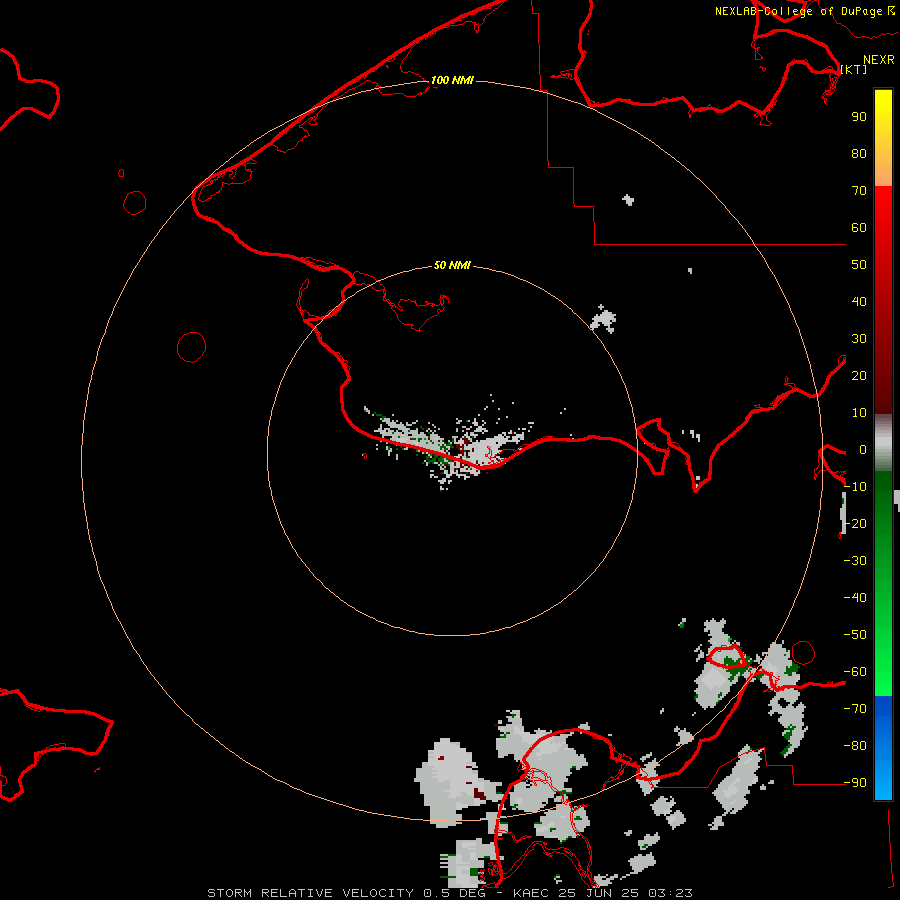Click the -50 value on the velocity scale
Screen dimensions: 900x900
[x=855, y=635]
